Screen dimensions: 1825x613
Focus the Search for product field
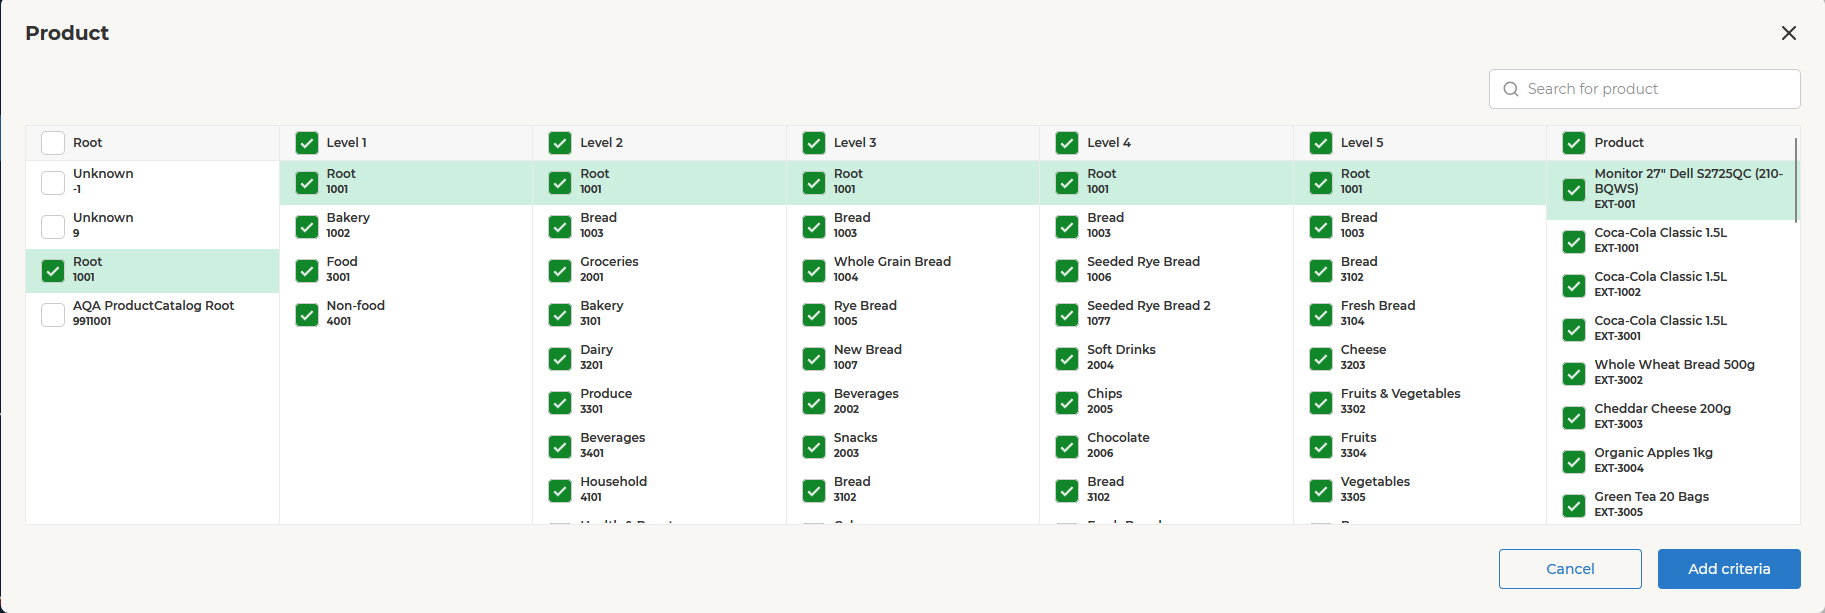1645,89
